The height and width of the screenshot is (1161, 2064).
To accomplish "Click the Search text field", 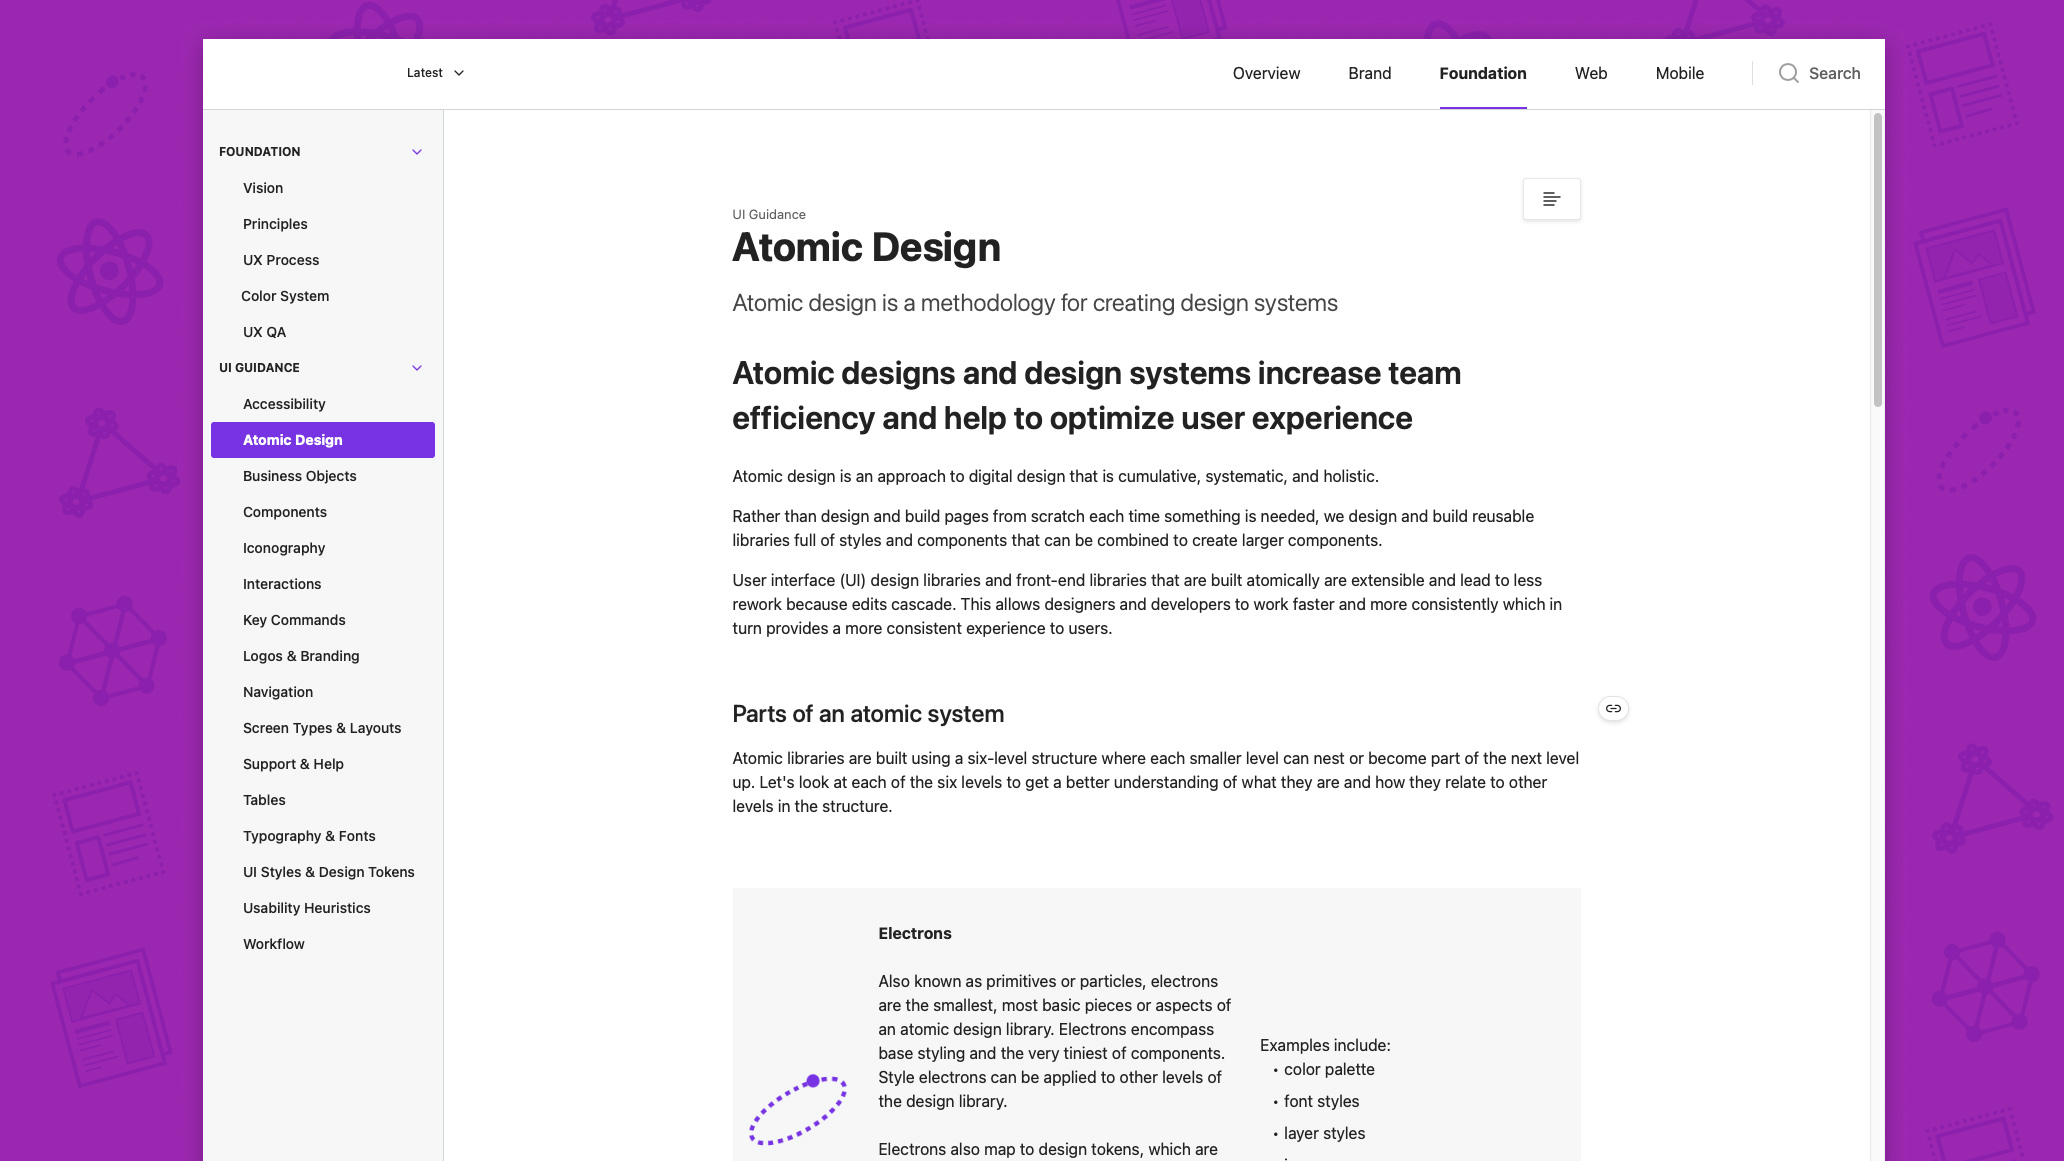I will click(1834, 73).
